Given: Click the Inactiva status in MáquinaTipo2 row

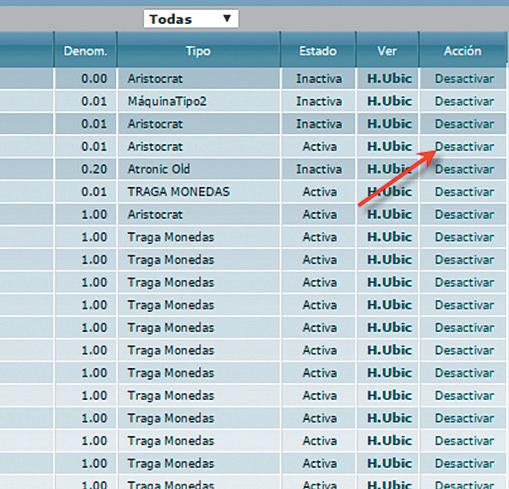Looking at the screenshot, I should point(319,101).
